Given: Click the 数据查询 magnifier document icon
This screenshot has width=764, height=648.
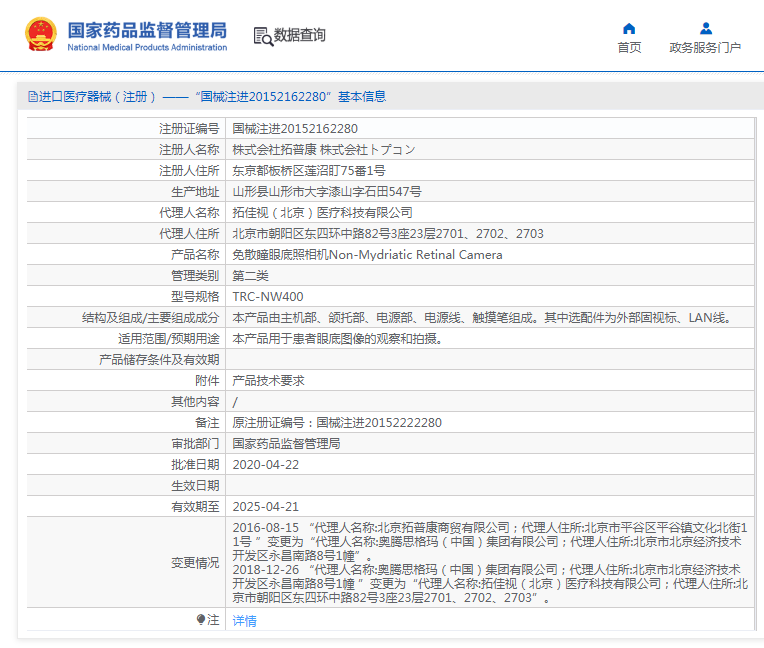Looking at the screenshot, I should pyautogui.click(x=262, y=36).
